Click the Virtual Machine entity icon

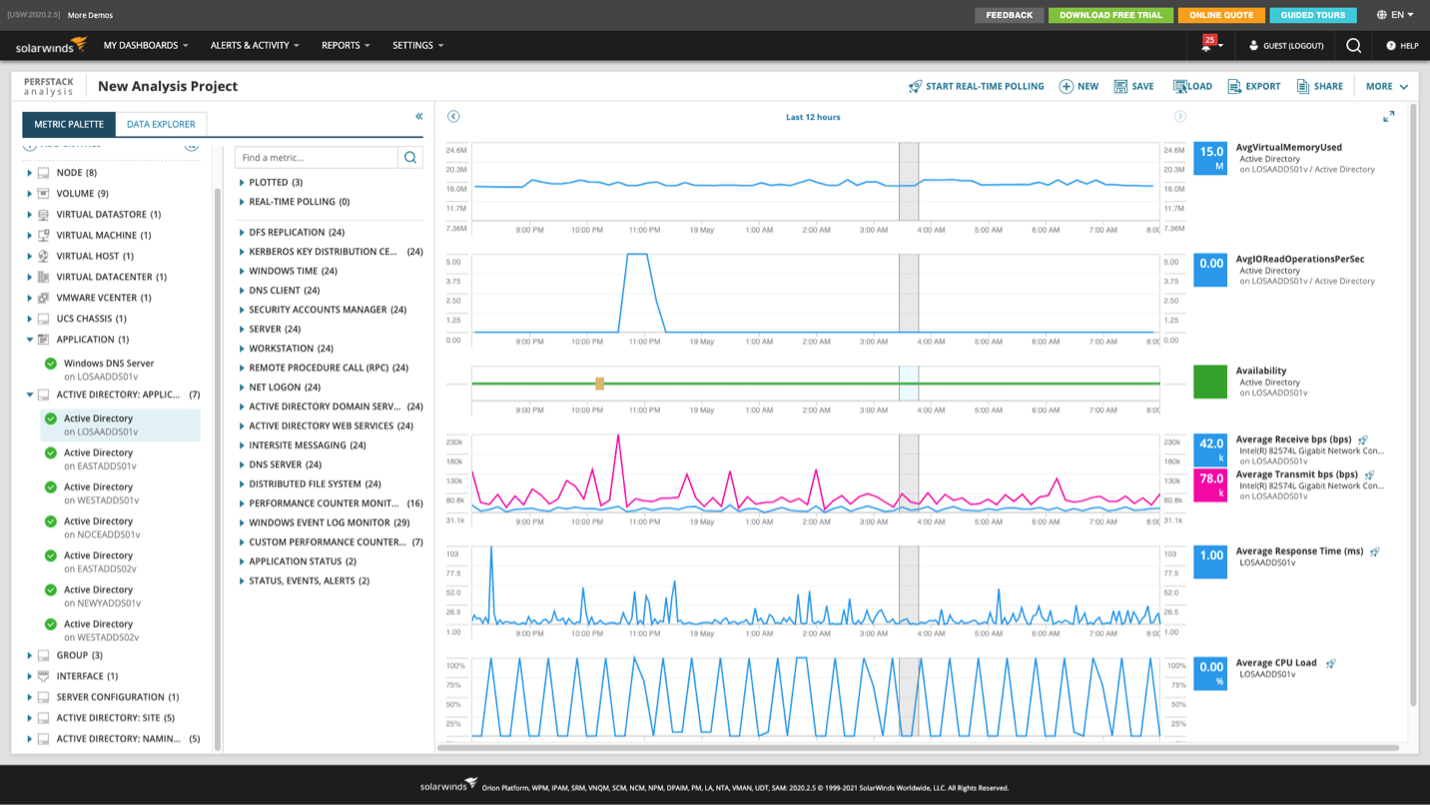click(x=43, y=236)
